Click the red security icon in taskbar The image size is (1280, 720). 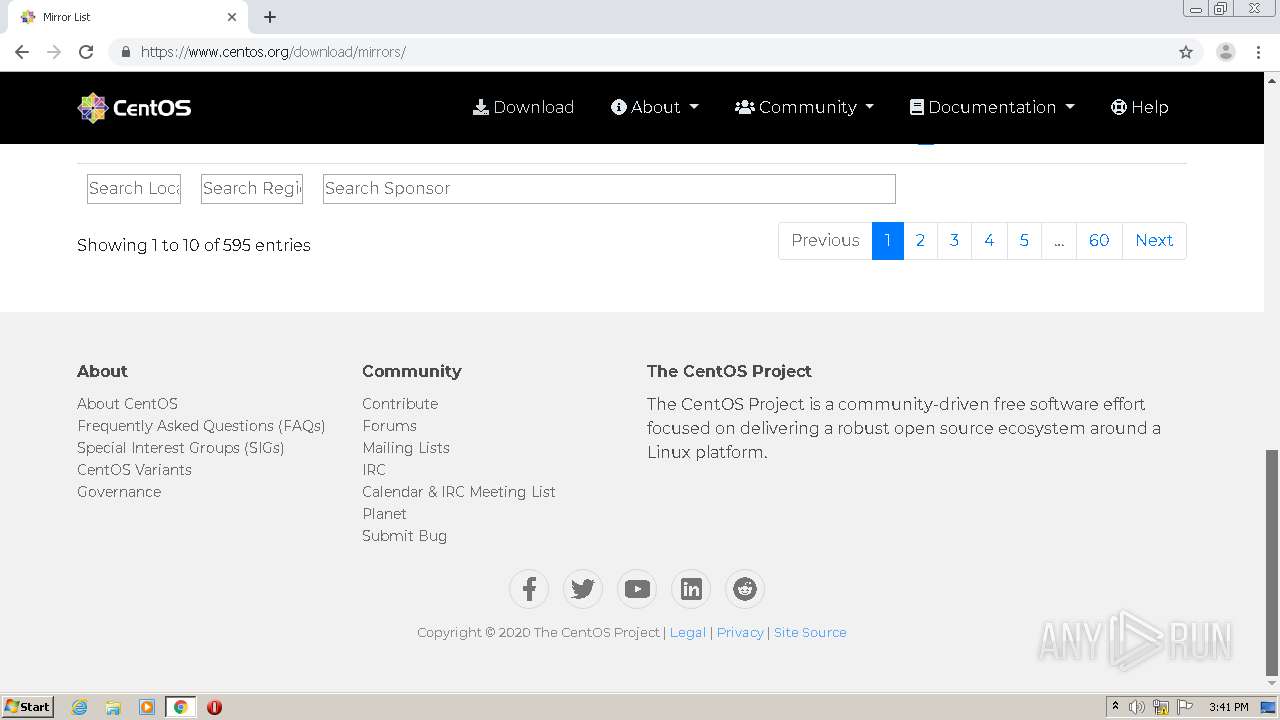pyautogui.click(x=214, y=707)
